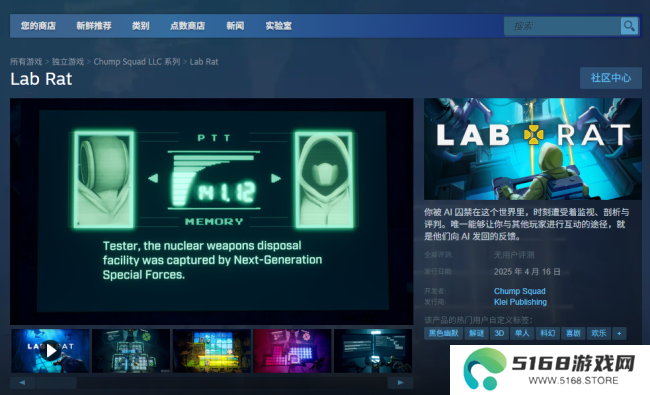The width and height of the screenshot is (650, 395).
Task: Open the 您的商店 menu
Action: (38, 26)
